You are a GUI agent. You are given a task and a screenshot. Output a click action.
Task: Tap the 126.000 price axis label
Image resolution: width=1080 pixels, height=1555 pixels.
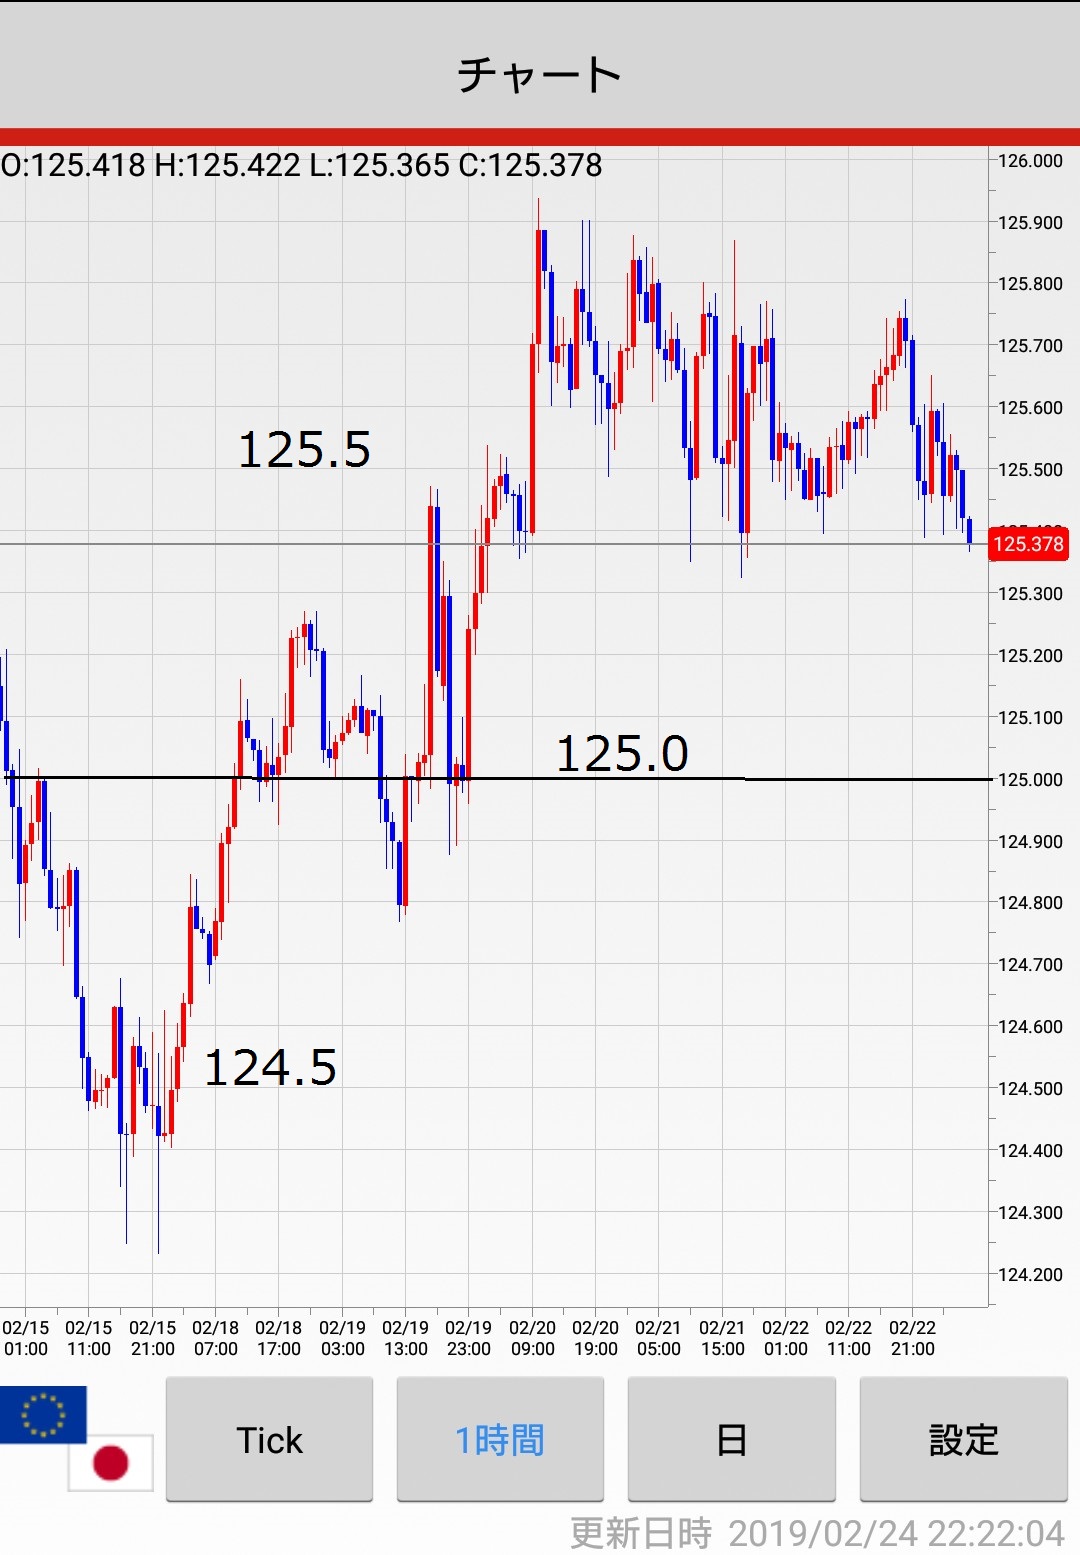point(1030,161)
